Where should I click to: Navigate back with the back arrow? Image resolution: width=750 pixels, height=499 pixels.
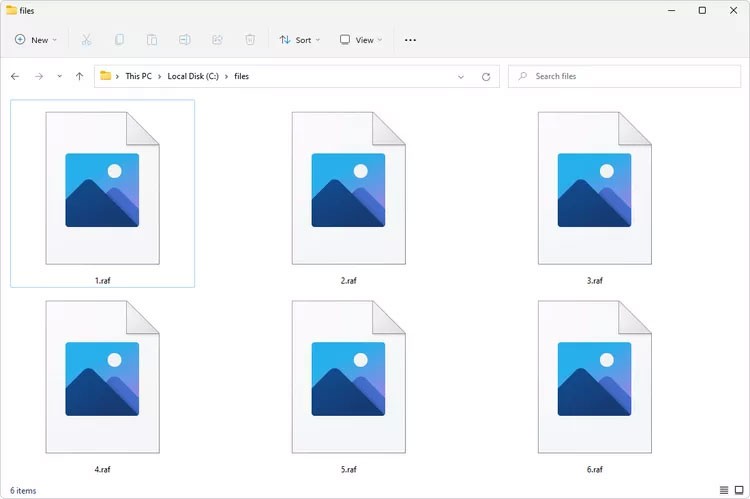tap(15, 76)
